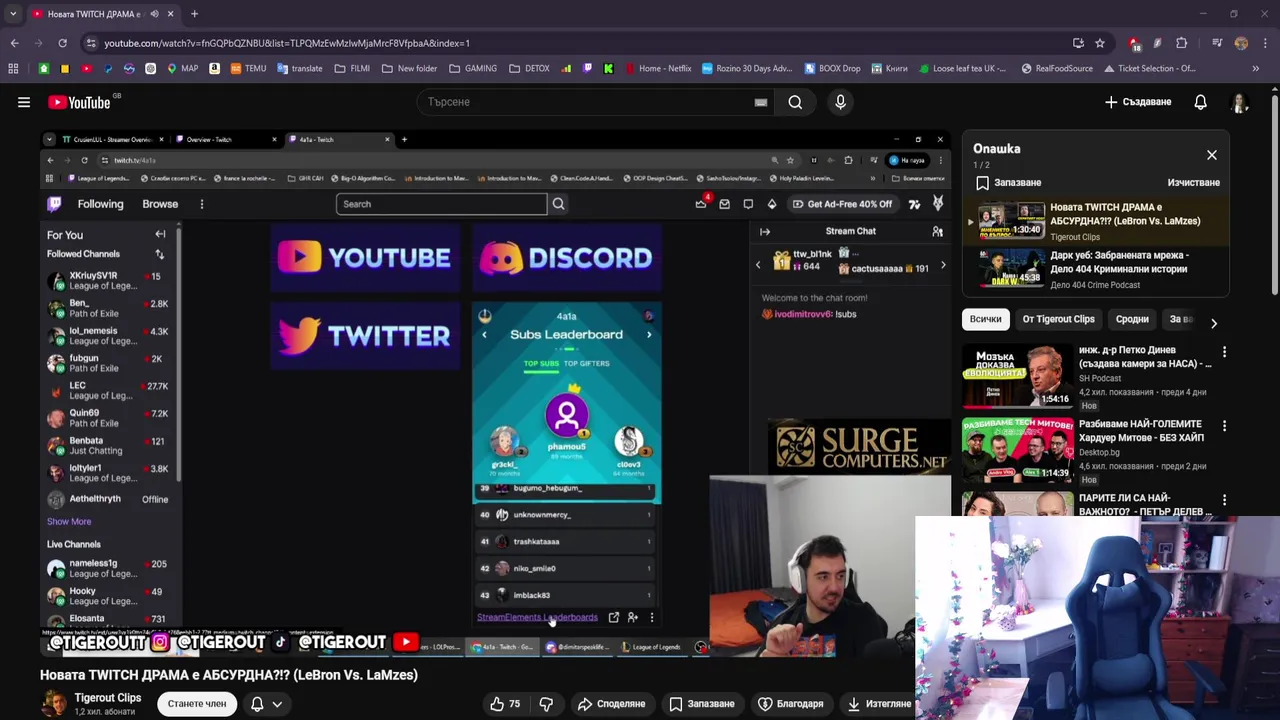Open Chrome media controls icon
Viewport: 1280px width, 720px height.
[x=1217, y=43]
